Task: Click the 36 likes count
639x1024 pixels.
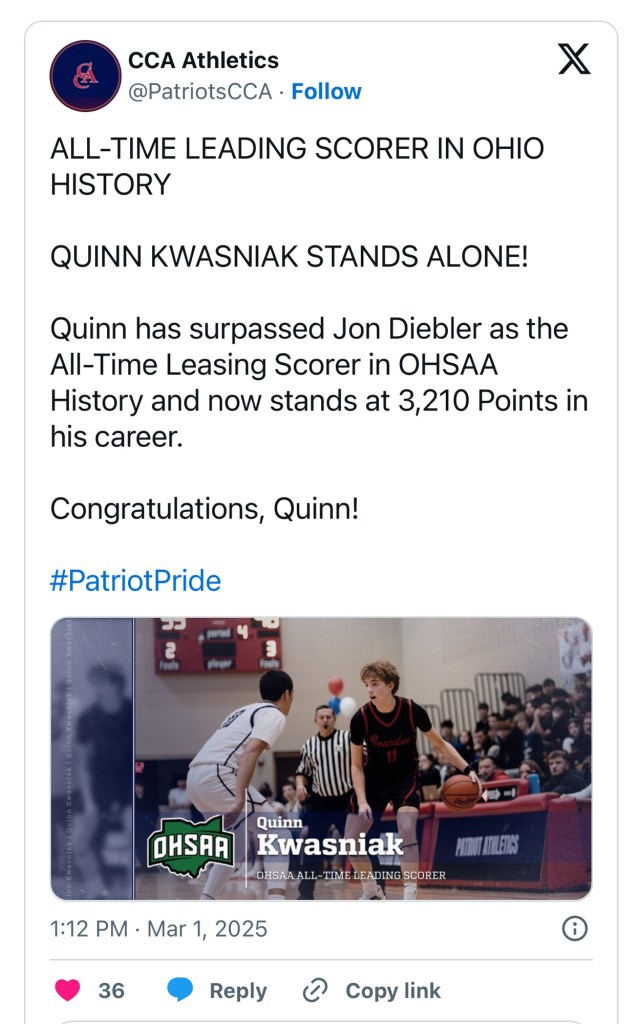Action: point(111,990)
